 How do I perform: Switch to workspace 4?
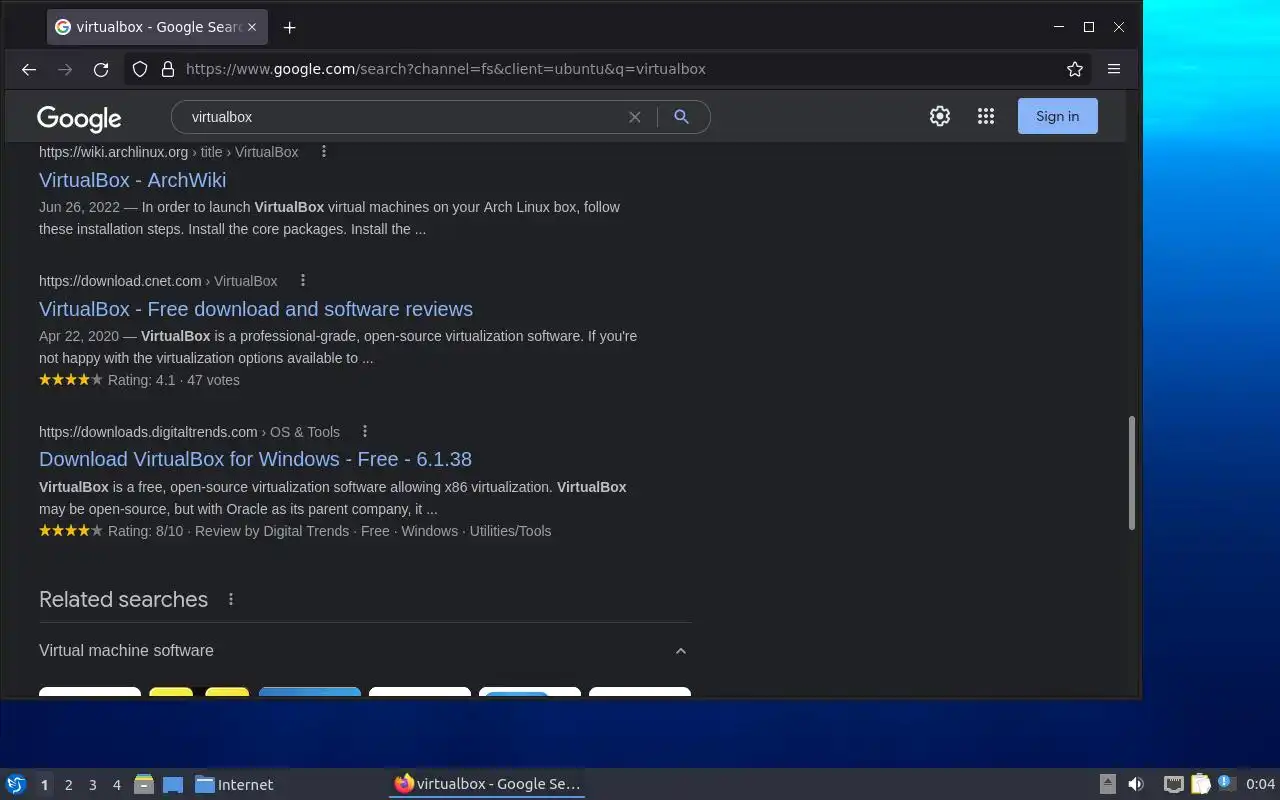coord(116,785)
